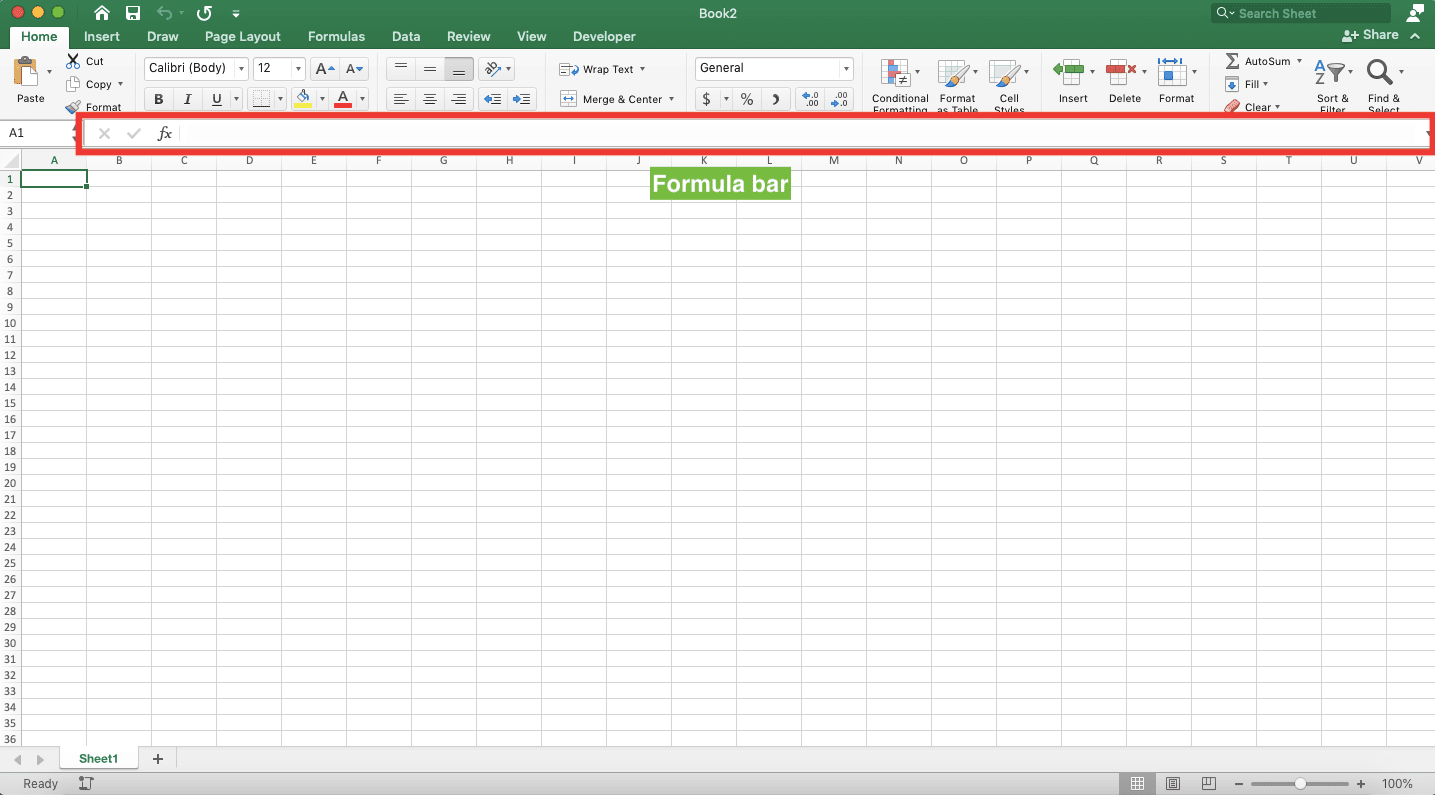Expand the Fill dropdown
1435x795 pixels.
(1265, 85)
